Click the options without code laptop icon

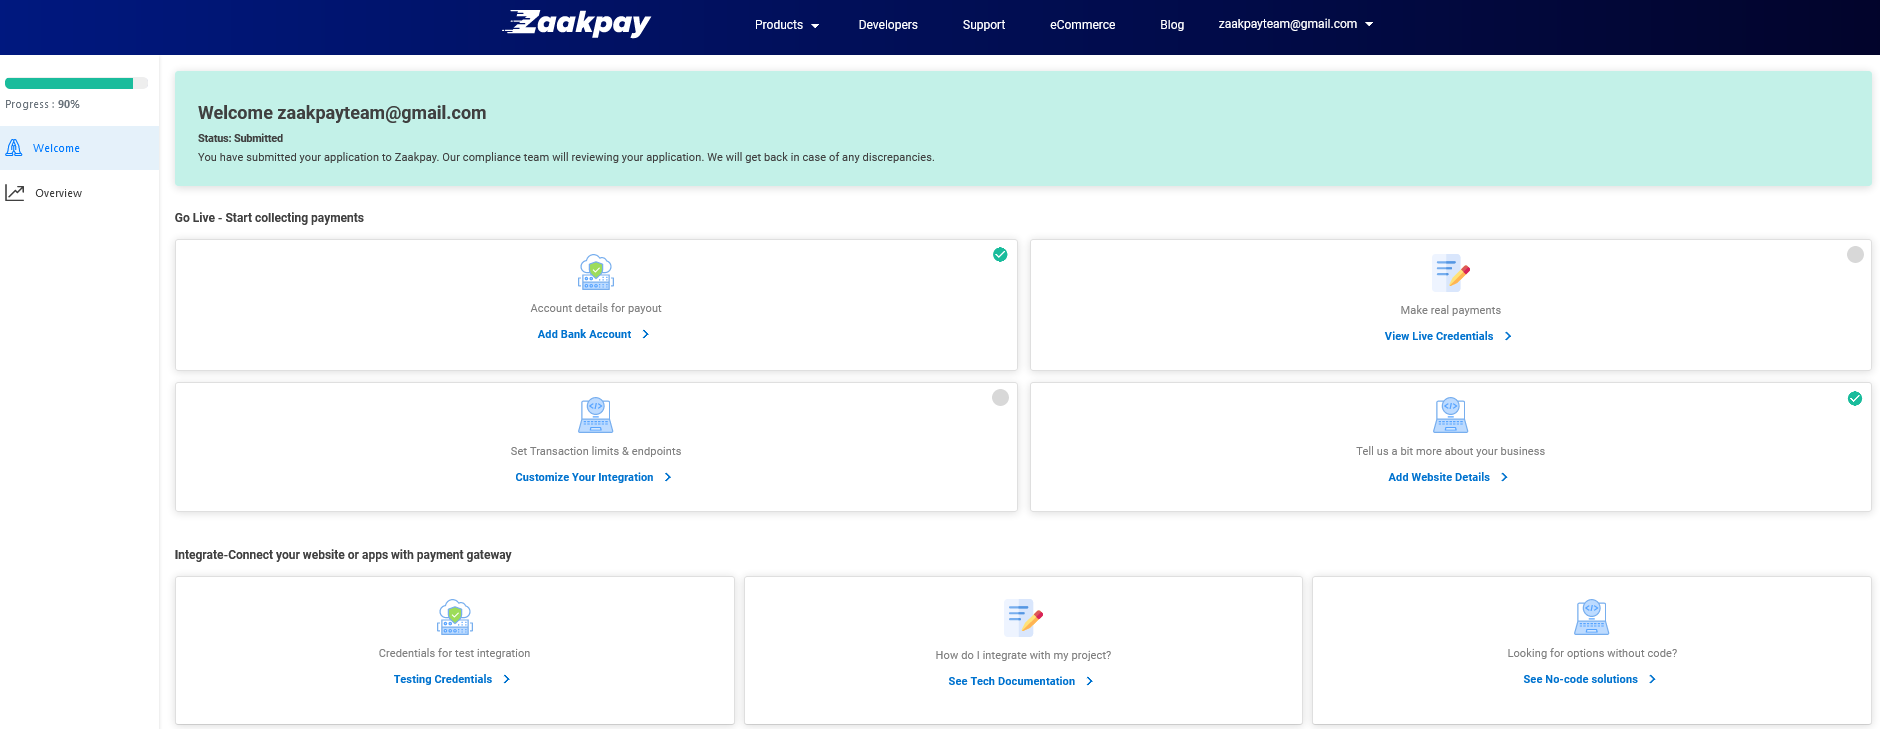point(1592,617)
